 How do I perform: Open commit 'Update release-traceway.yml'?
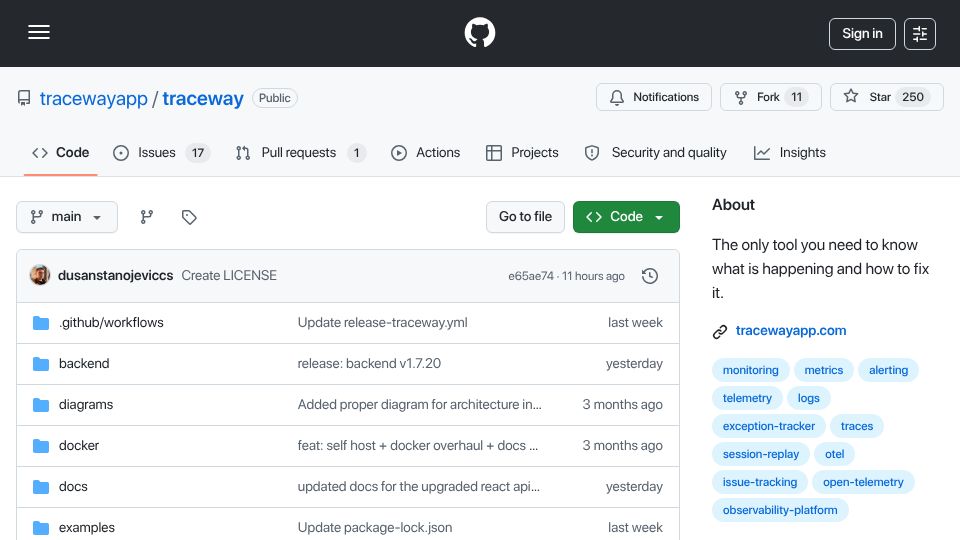coord(383,323)
